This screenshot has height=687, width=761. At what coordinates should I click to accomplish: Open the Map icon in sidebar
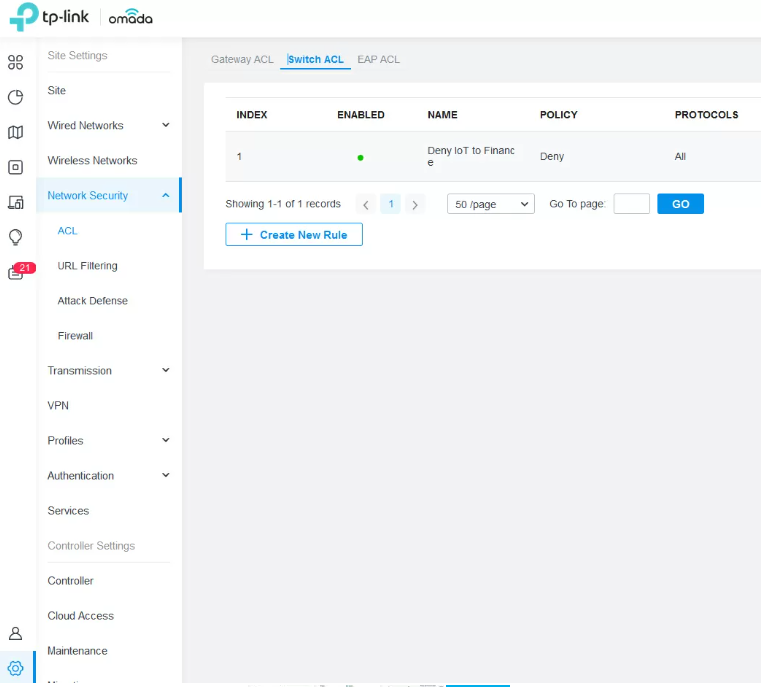(15, 133)
